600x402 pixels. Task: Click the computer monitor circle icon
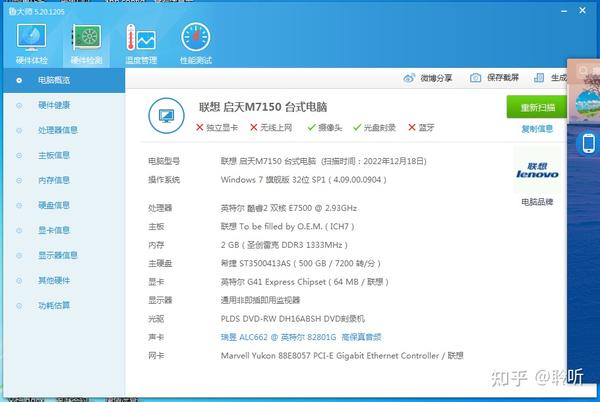(166, 115)
